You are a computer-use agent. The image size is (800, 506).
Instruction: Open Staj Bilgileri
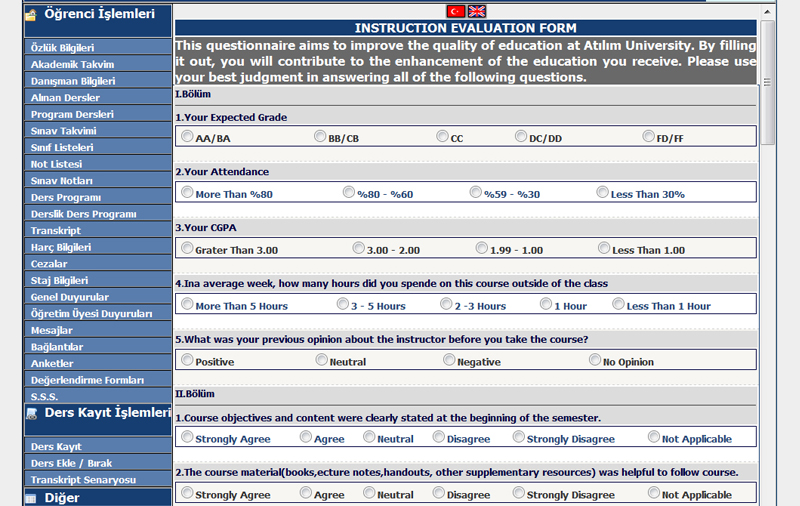point(97,281)
